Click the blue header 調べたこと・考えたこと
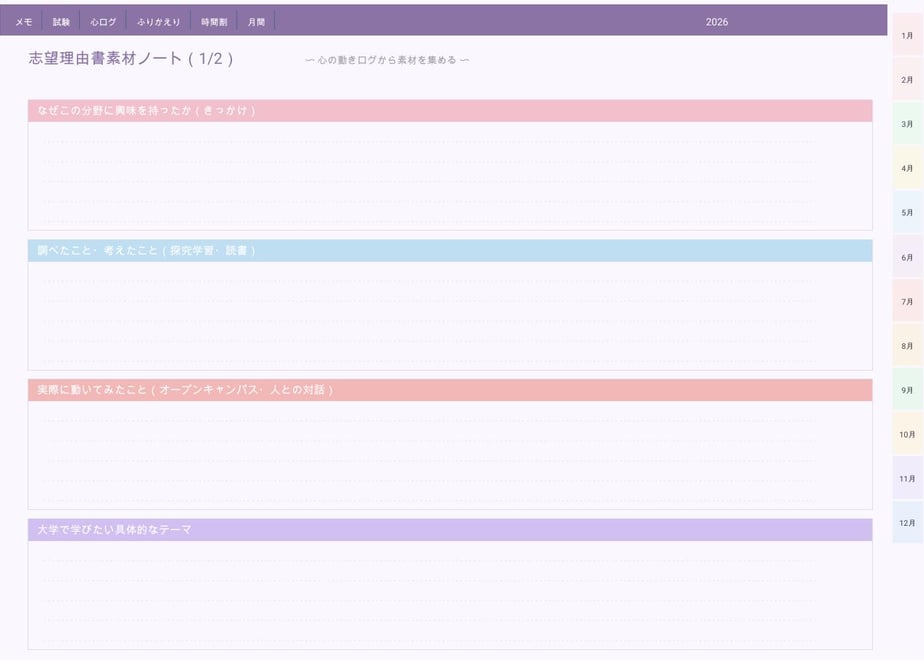The width and height of the screenshot is (924, 660). coord(450,250)
